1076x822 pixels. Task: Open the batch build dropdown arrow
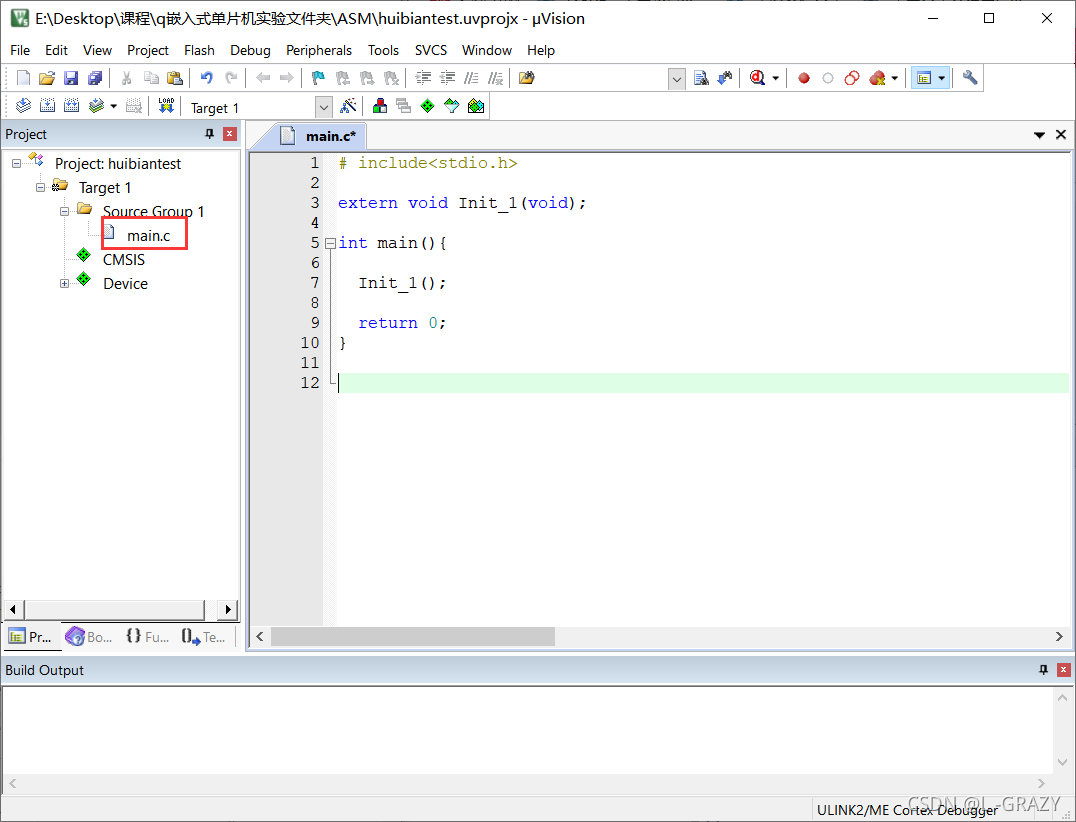pos(114,106)
